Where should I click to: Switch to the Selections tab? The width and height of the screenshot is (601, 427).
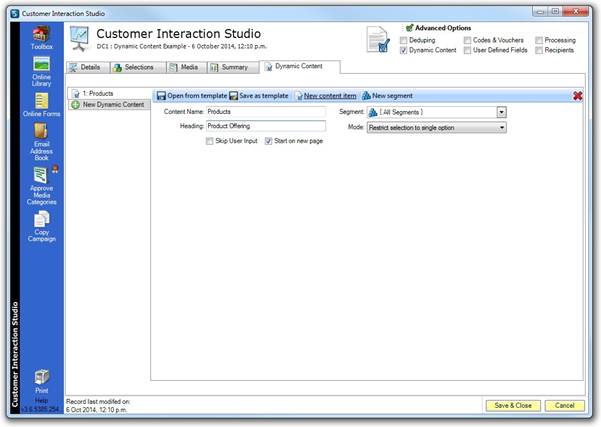coord(138,67)
